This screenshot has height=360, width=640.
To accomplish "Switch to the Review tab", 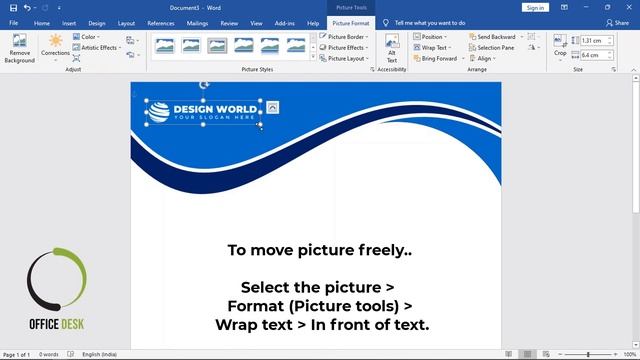I will pos(229,23).
